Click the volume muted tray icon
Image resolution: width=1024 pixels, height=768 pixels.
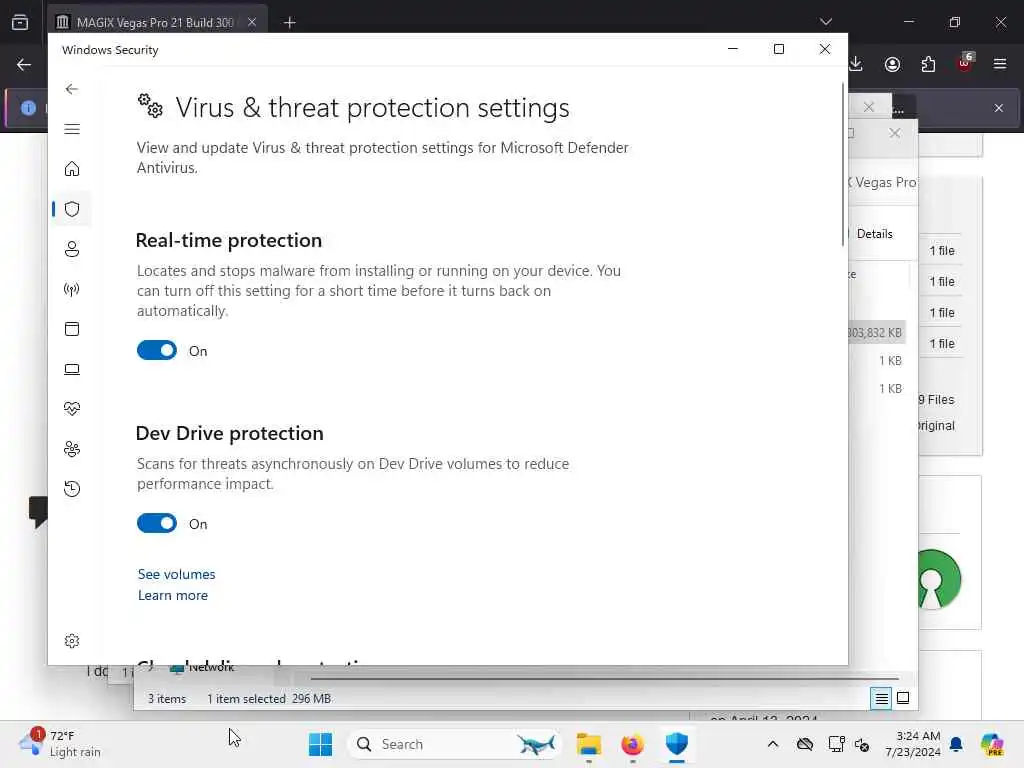pos(862,744)
